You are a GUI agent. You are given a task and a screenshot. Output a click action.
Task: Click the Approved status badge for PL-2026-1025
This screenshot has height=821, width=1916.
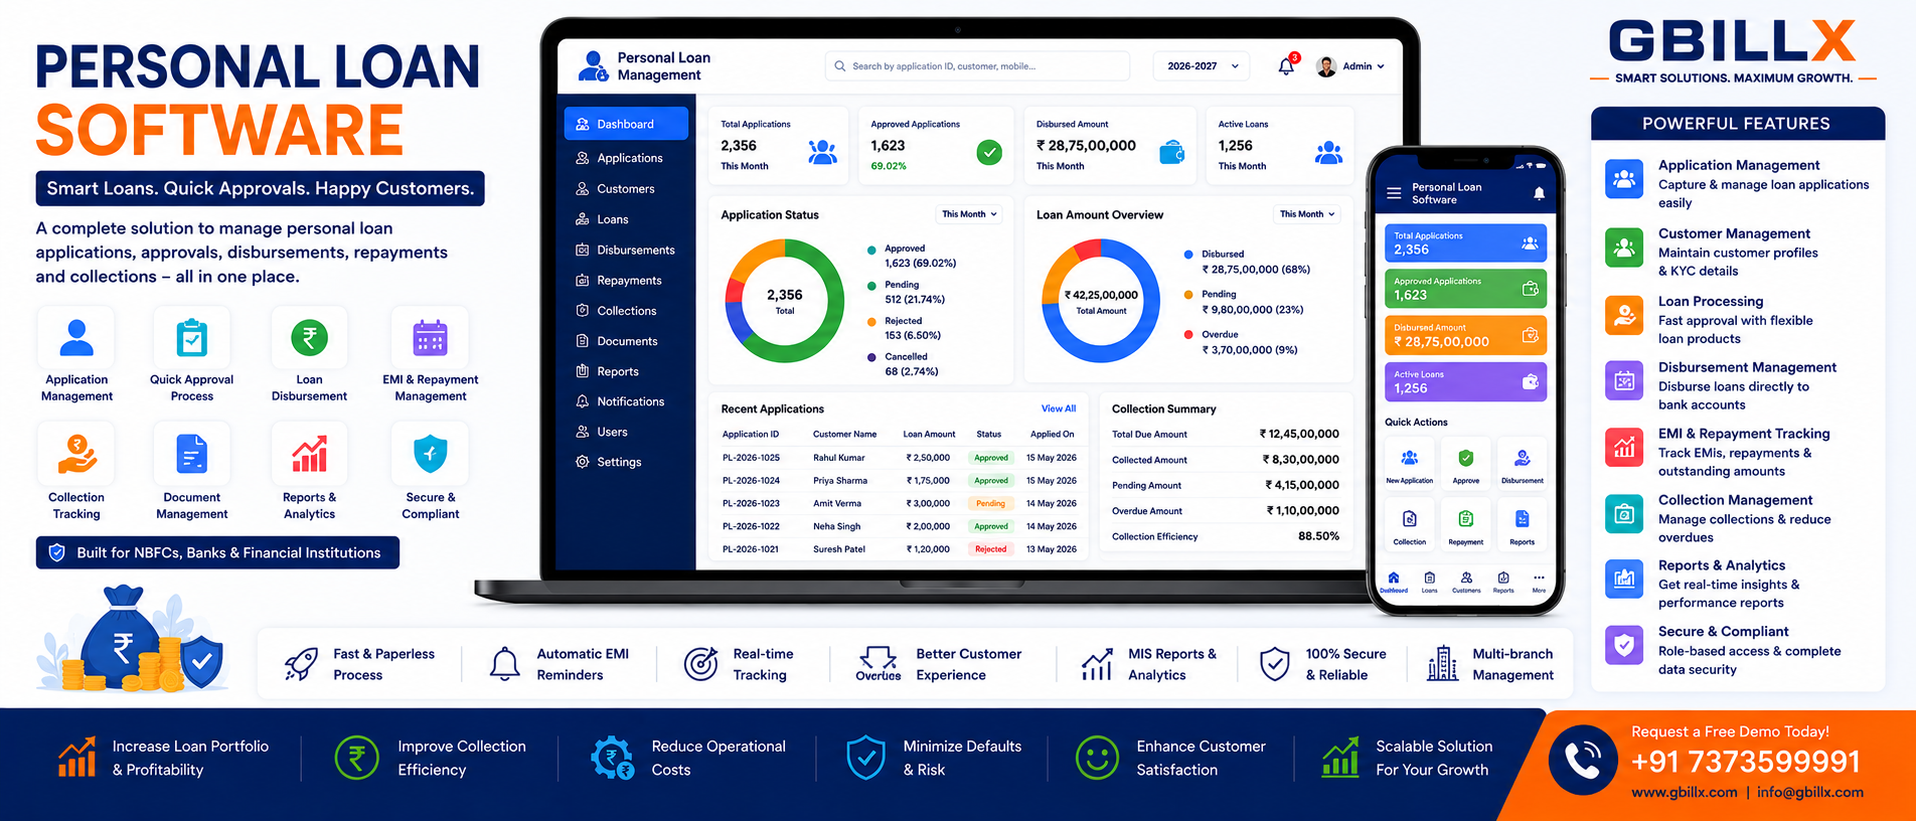[x=991, y=458]
